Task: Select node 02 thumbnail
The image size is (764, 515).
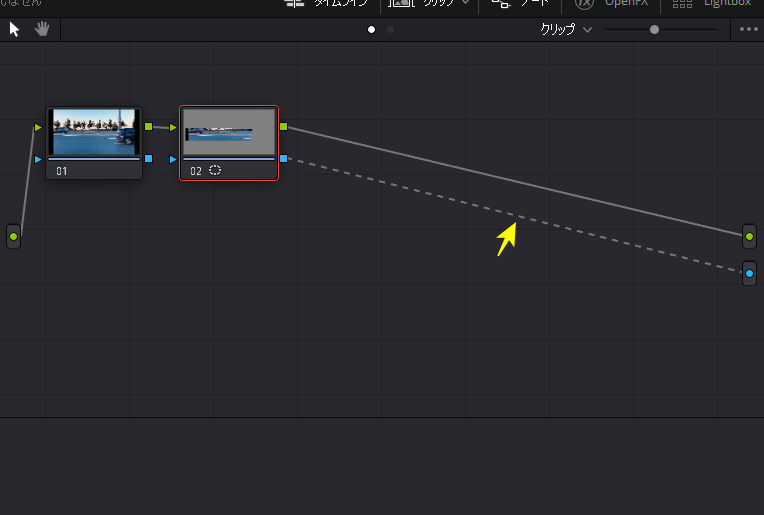Action: pos(229,132)
